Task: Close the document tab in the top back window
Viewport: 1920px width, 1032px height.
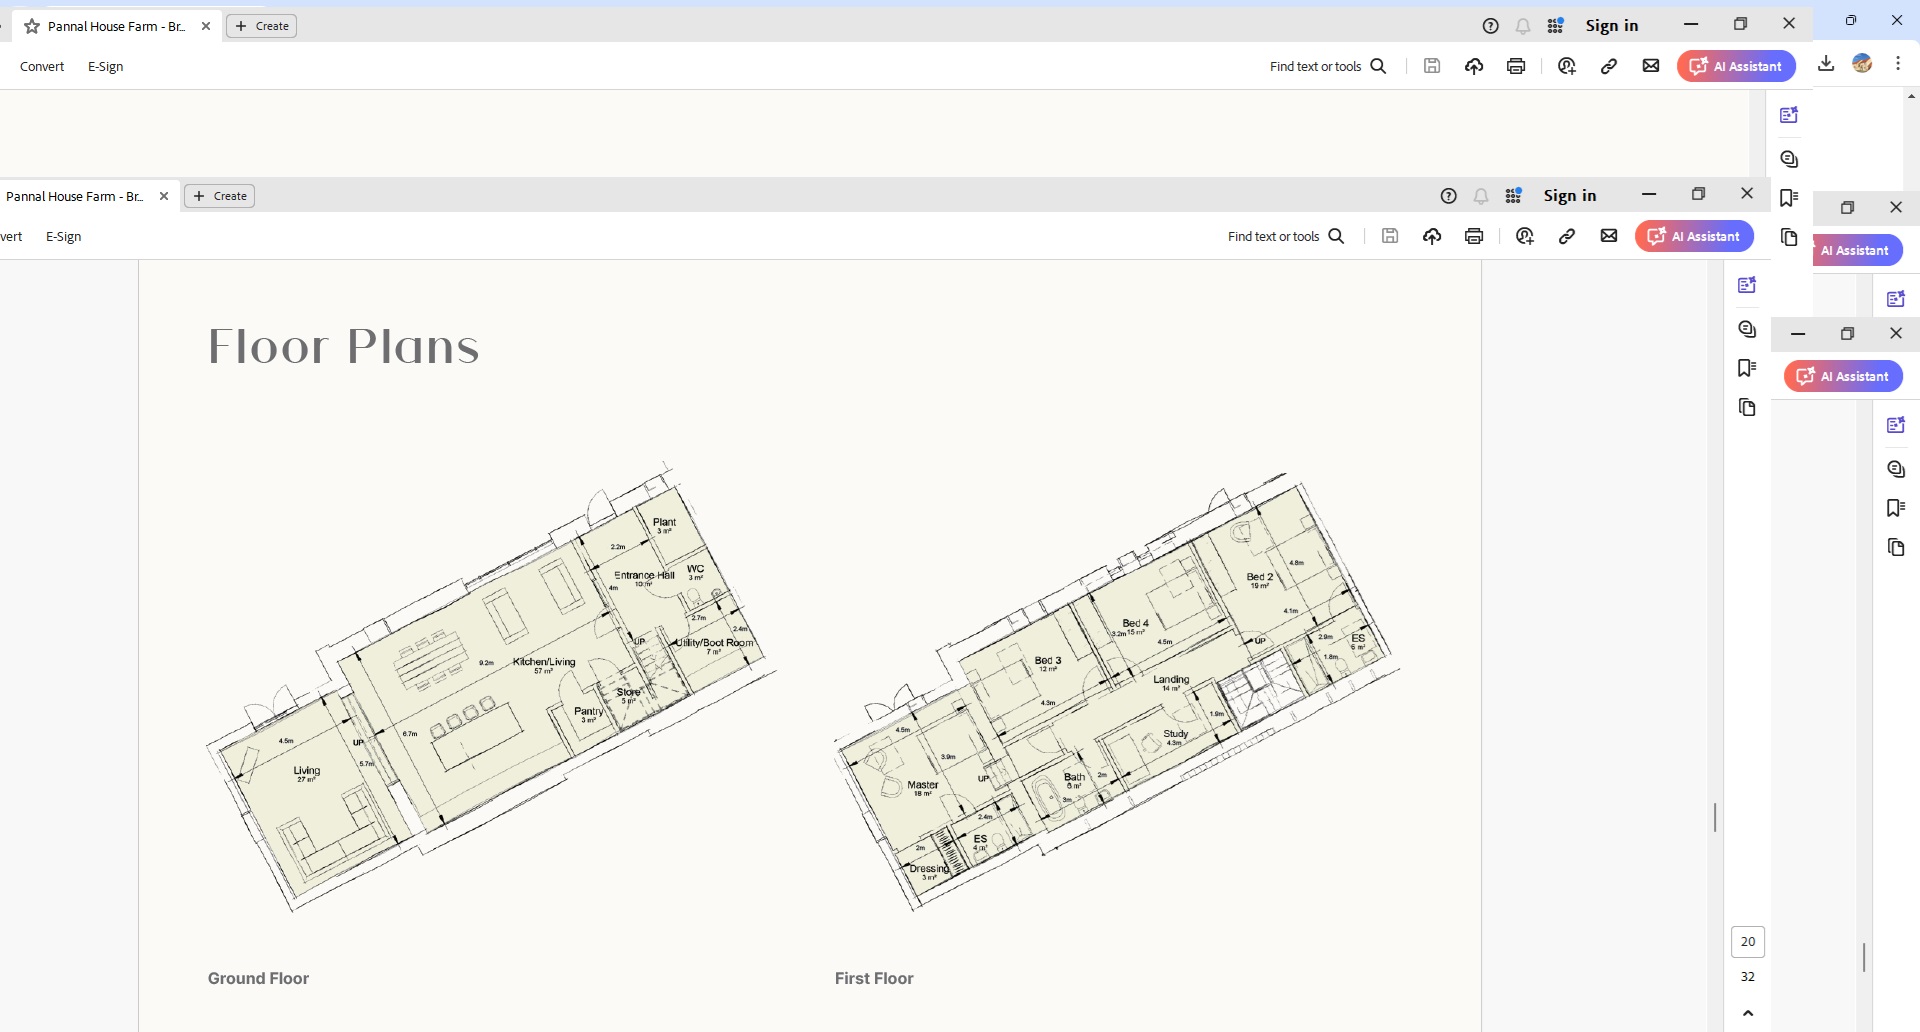Action: point(206,26)
